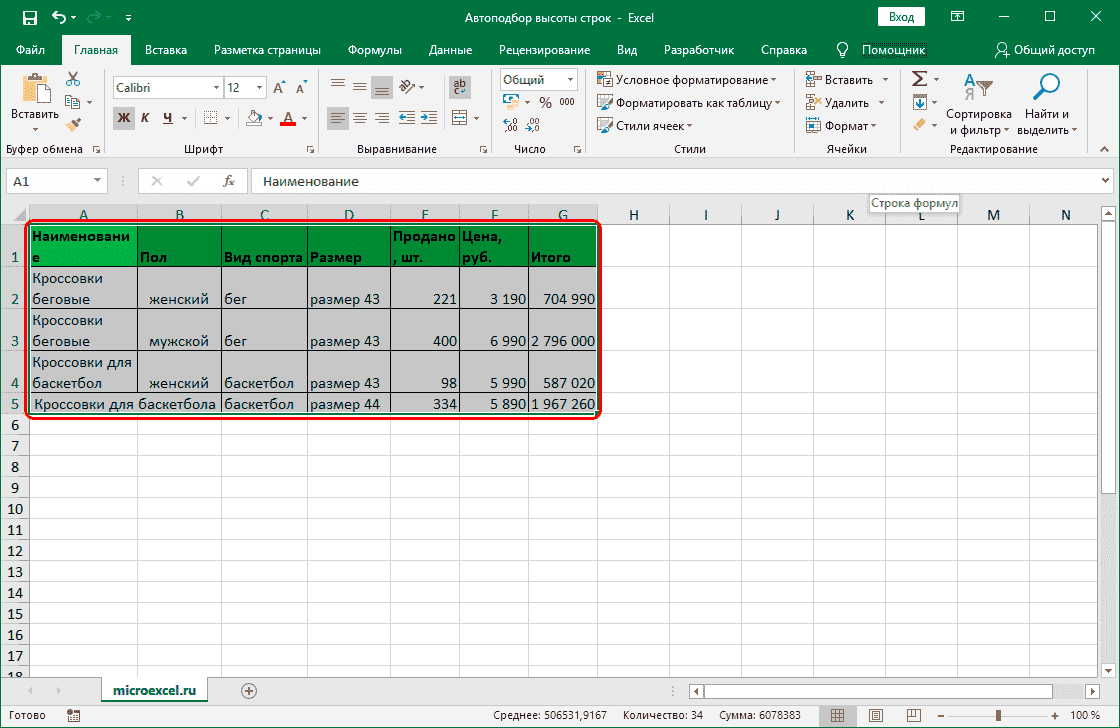Select the Format Painter brush icon
Viewport: 1120px width, 728px height.
73,124
